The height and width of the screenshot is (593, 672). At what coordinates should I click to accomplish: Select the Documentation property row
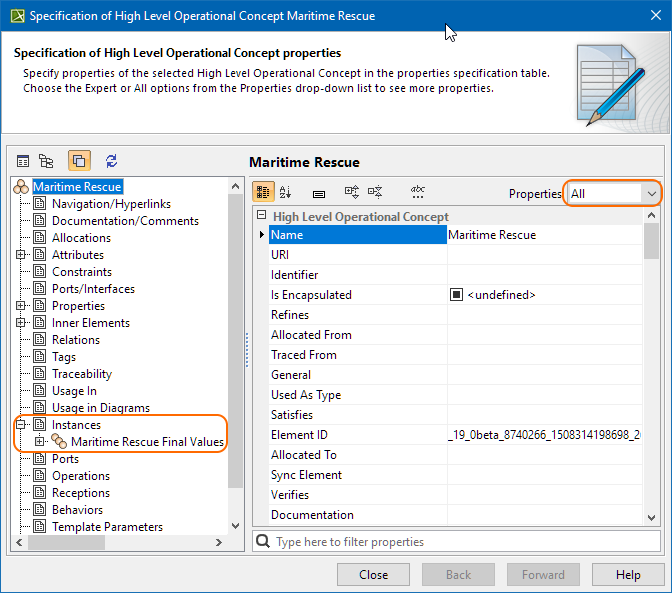(x=455, y=515)
